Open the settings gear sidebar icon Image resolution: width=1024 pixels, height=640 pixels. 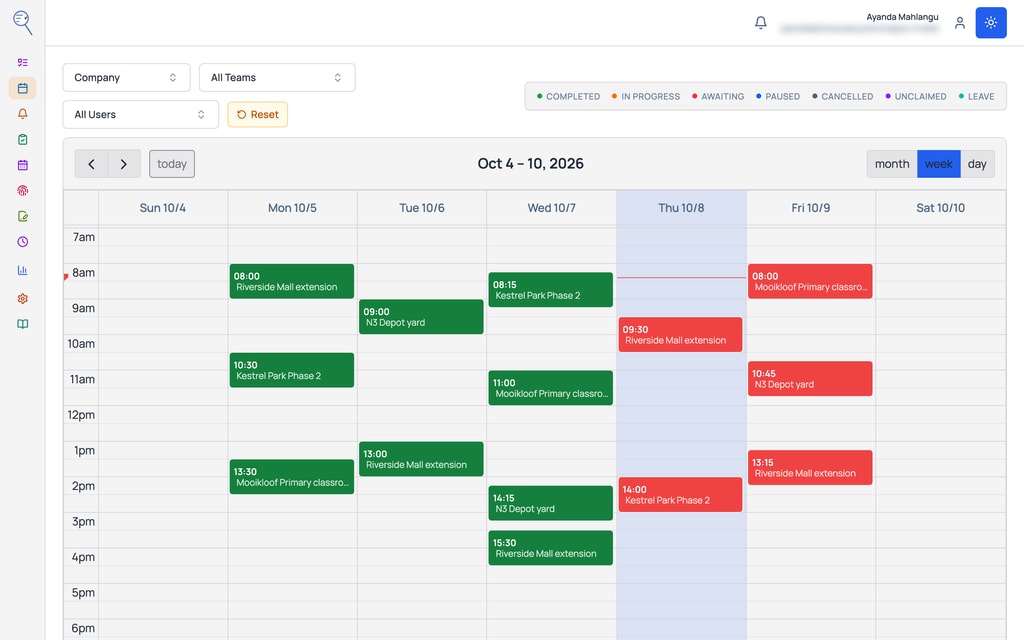click(22, 298)
